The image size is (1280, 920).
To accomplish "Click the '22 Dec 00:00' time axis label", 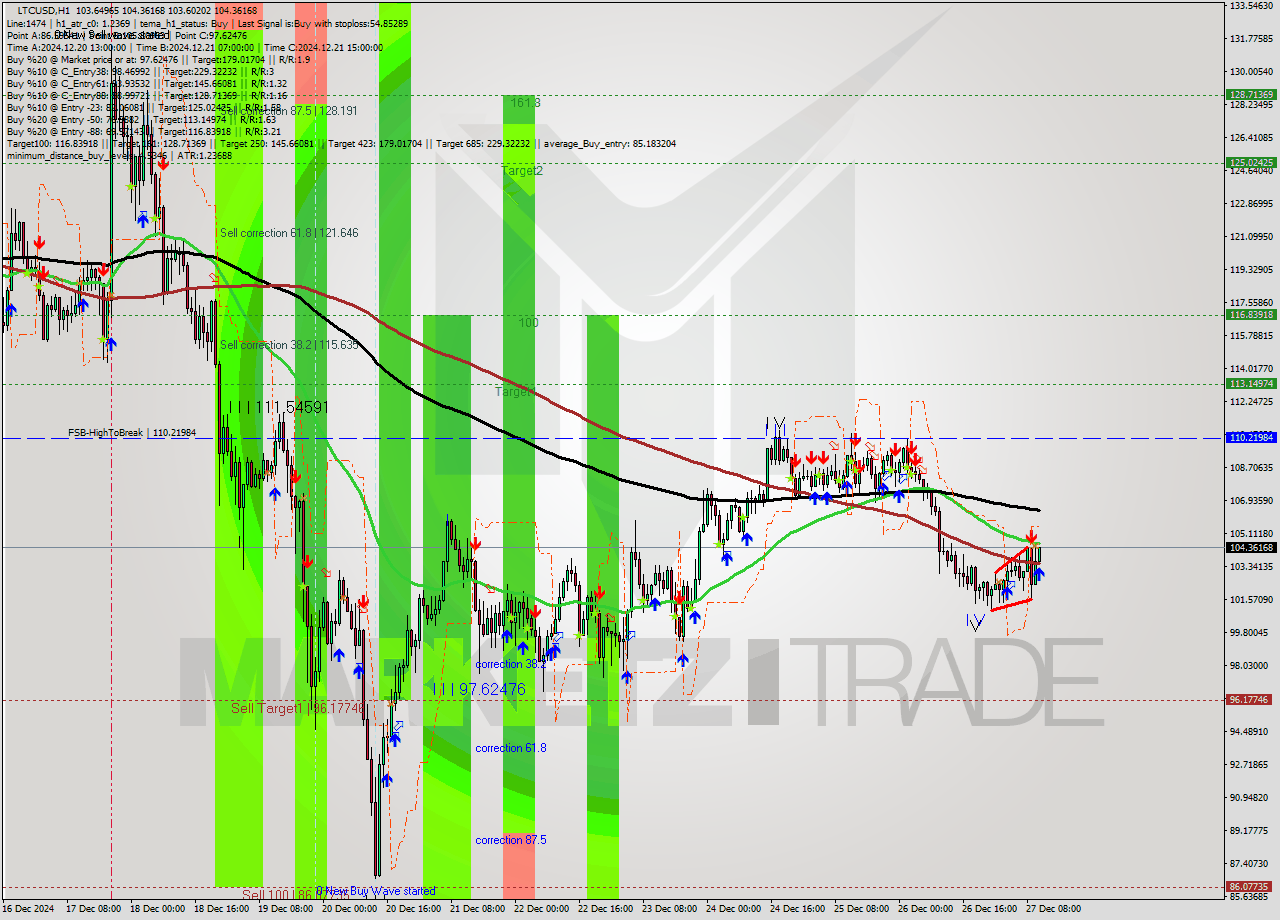I will (541, 909).
